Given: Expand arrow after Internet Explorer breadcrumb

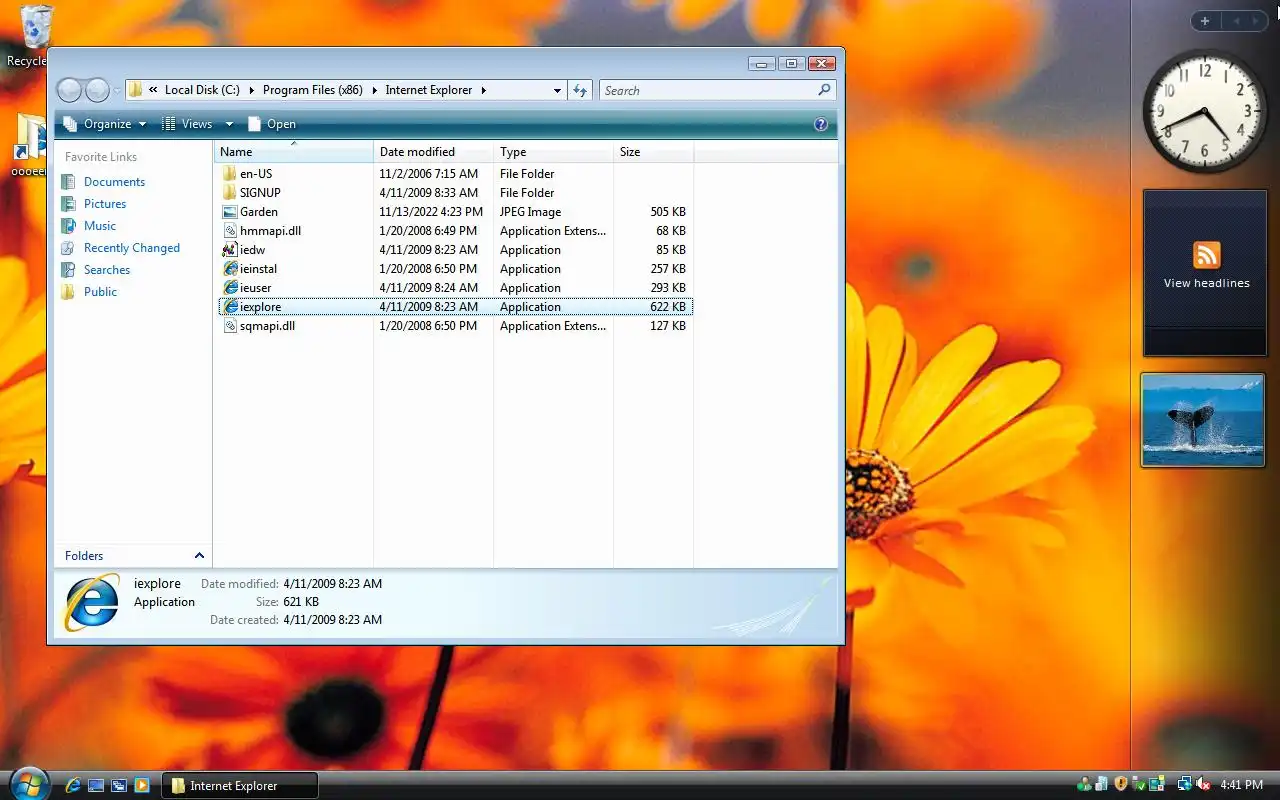Looking at the screenshot, I should pos(483,90).
